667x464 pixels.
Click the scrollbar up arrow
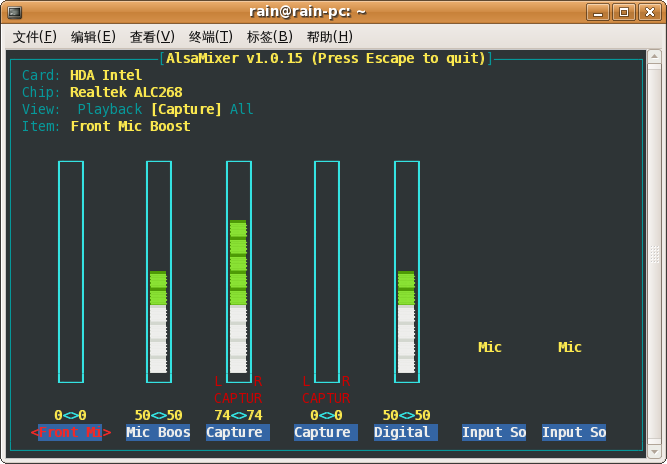(x=654, y=57)
